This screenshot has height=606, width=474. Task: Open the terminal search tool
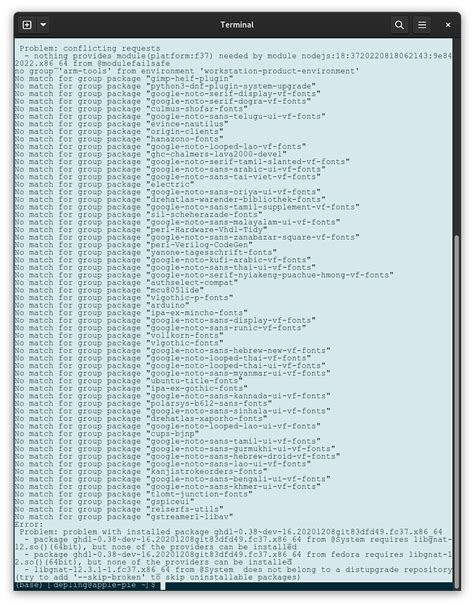pyautogui.click(x=399, y=25)
